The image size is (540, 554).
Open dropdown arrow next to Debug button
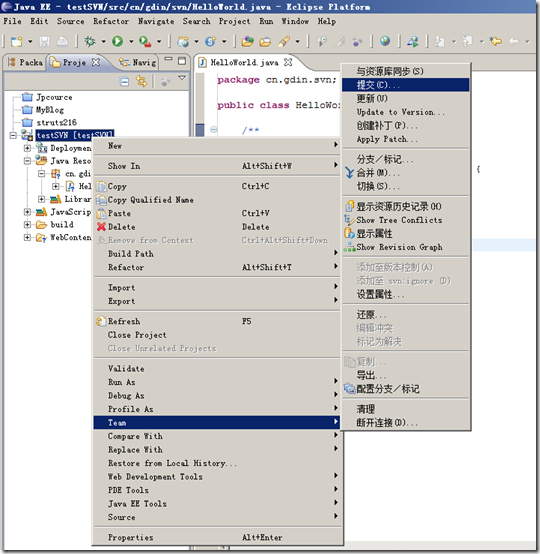pos(103,42)
